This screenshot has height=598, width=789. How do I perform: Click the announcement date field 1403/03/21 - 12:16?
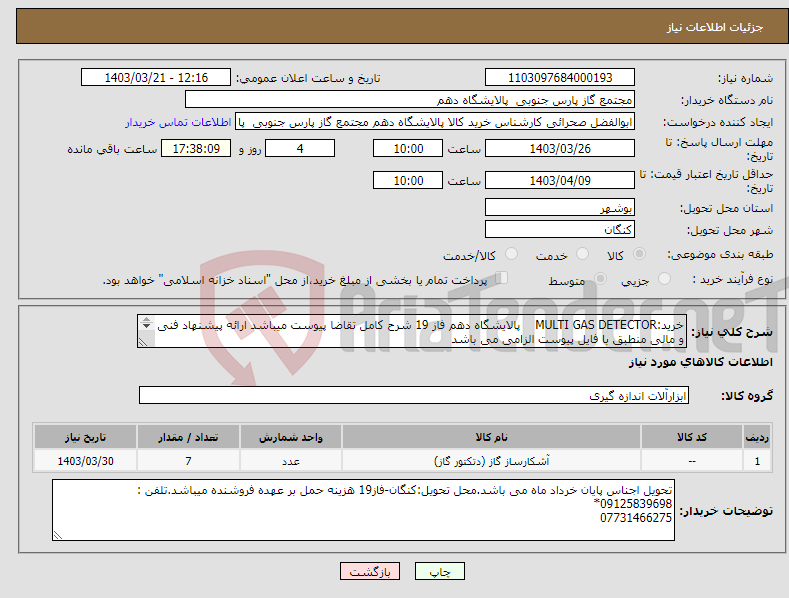155,78
